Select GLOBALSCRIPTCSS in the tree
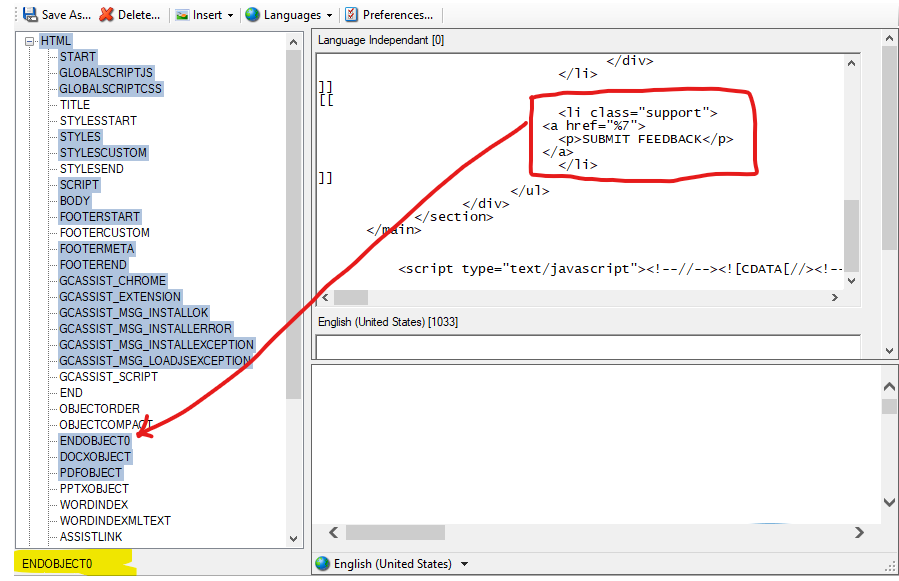899x581 pixels. (111, 89)
